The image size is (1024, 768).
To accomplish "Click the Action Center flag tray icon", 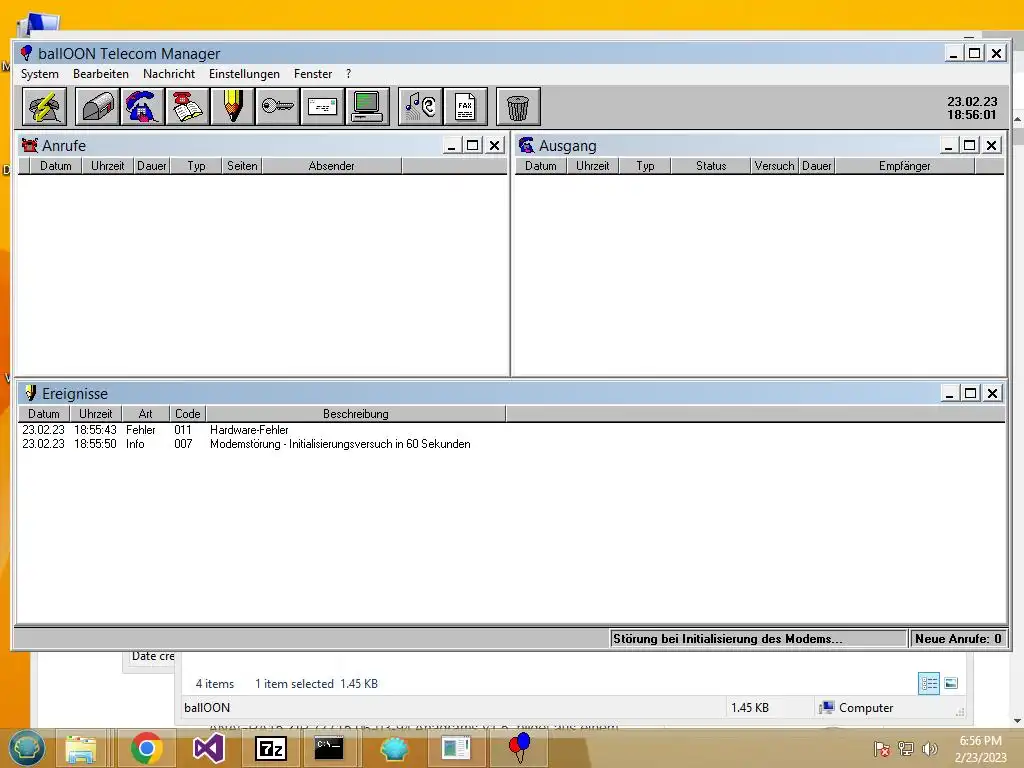I will pyautogui.click(x=882, y=749).
